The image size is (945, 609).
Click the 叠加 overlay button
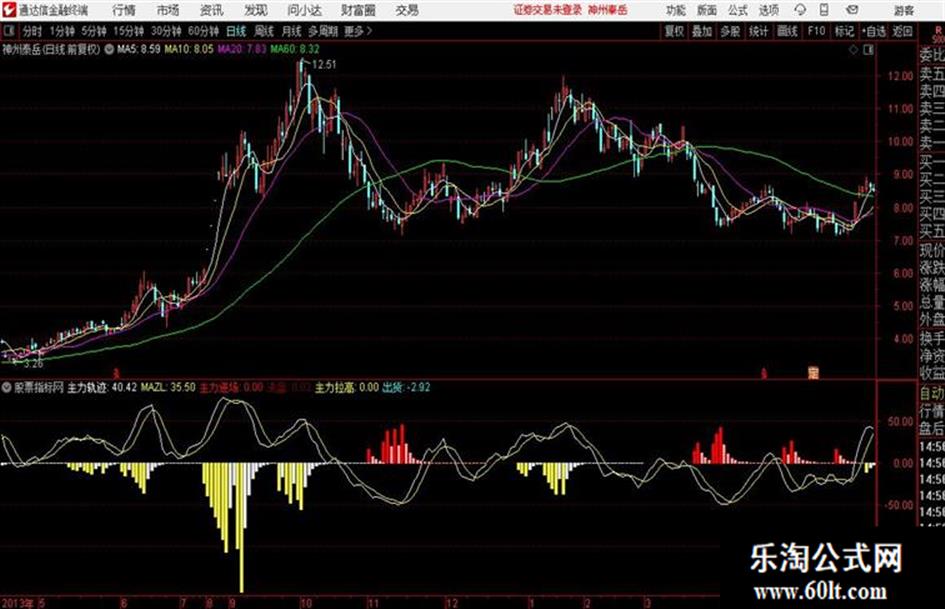[x=702, y=31]
